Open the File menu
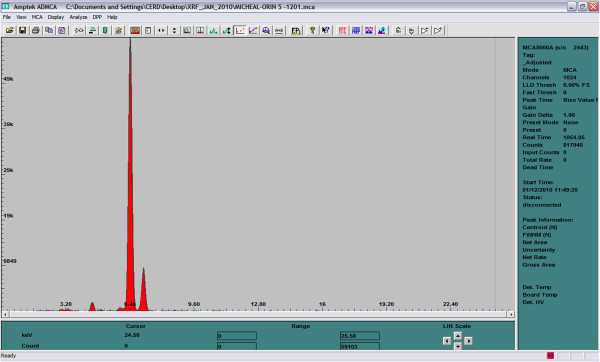 (x=7, y=17)
